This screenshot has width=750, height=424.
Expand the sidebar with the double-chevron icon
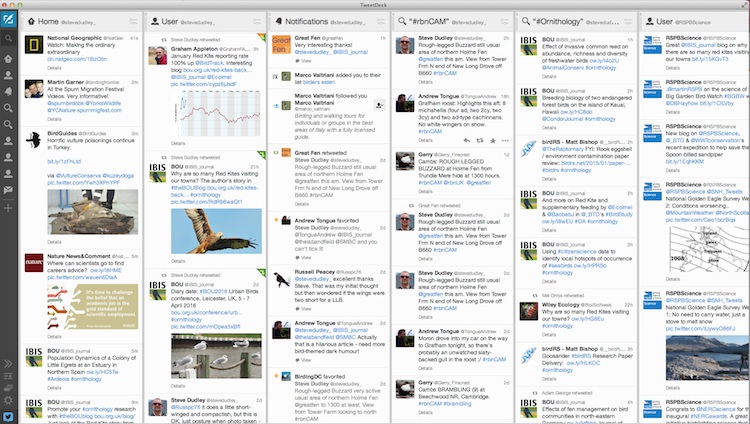tap(8, 364)
